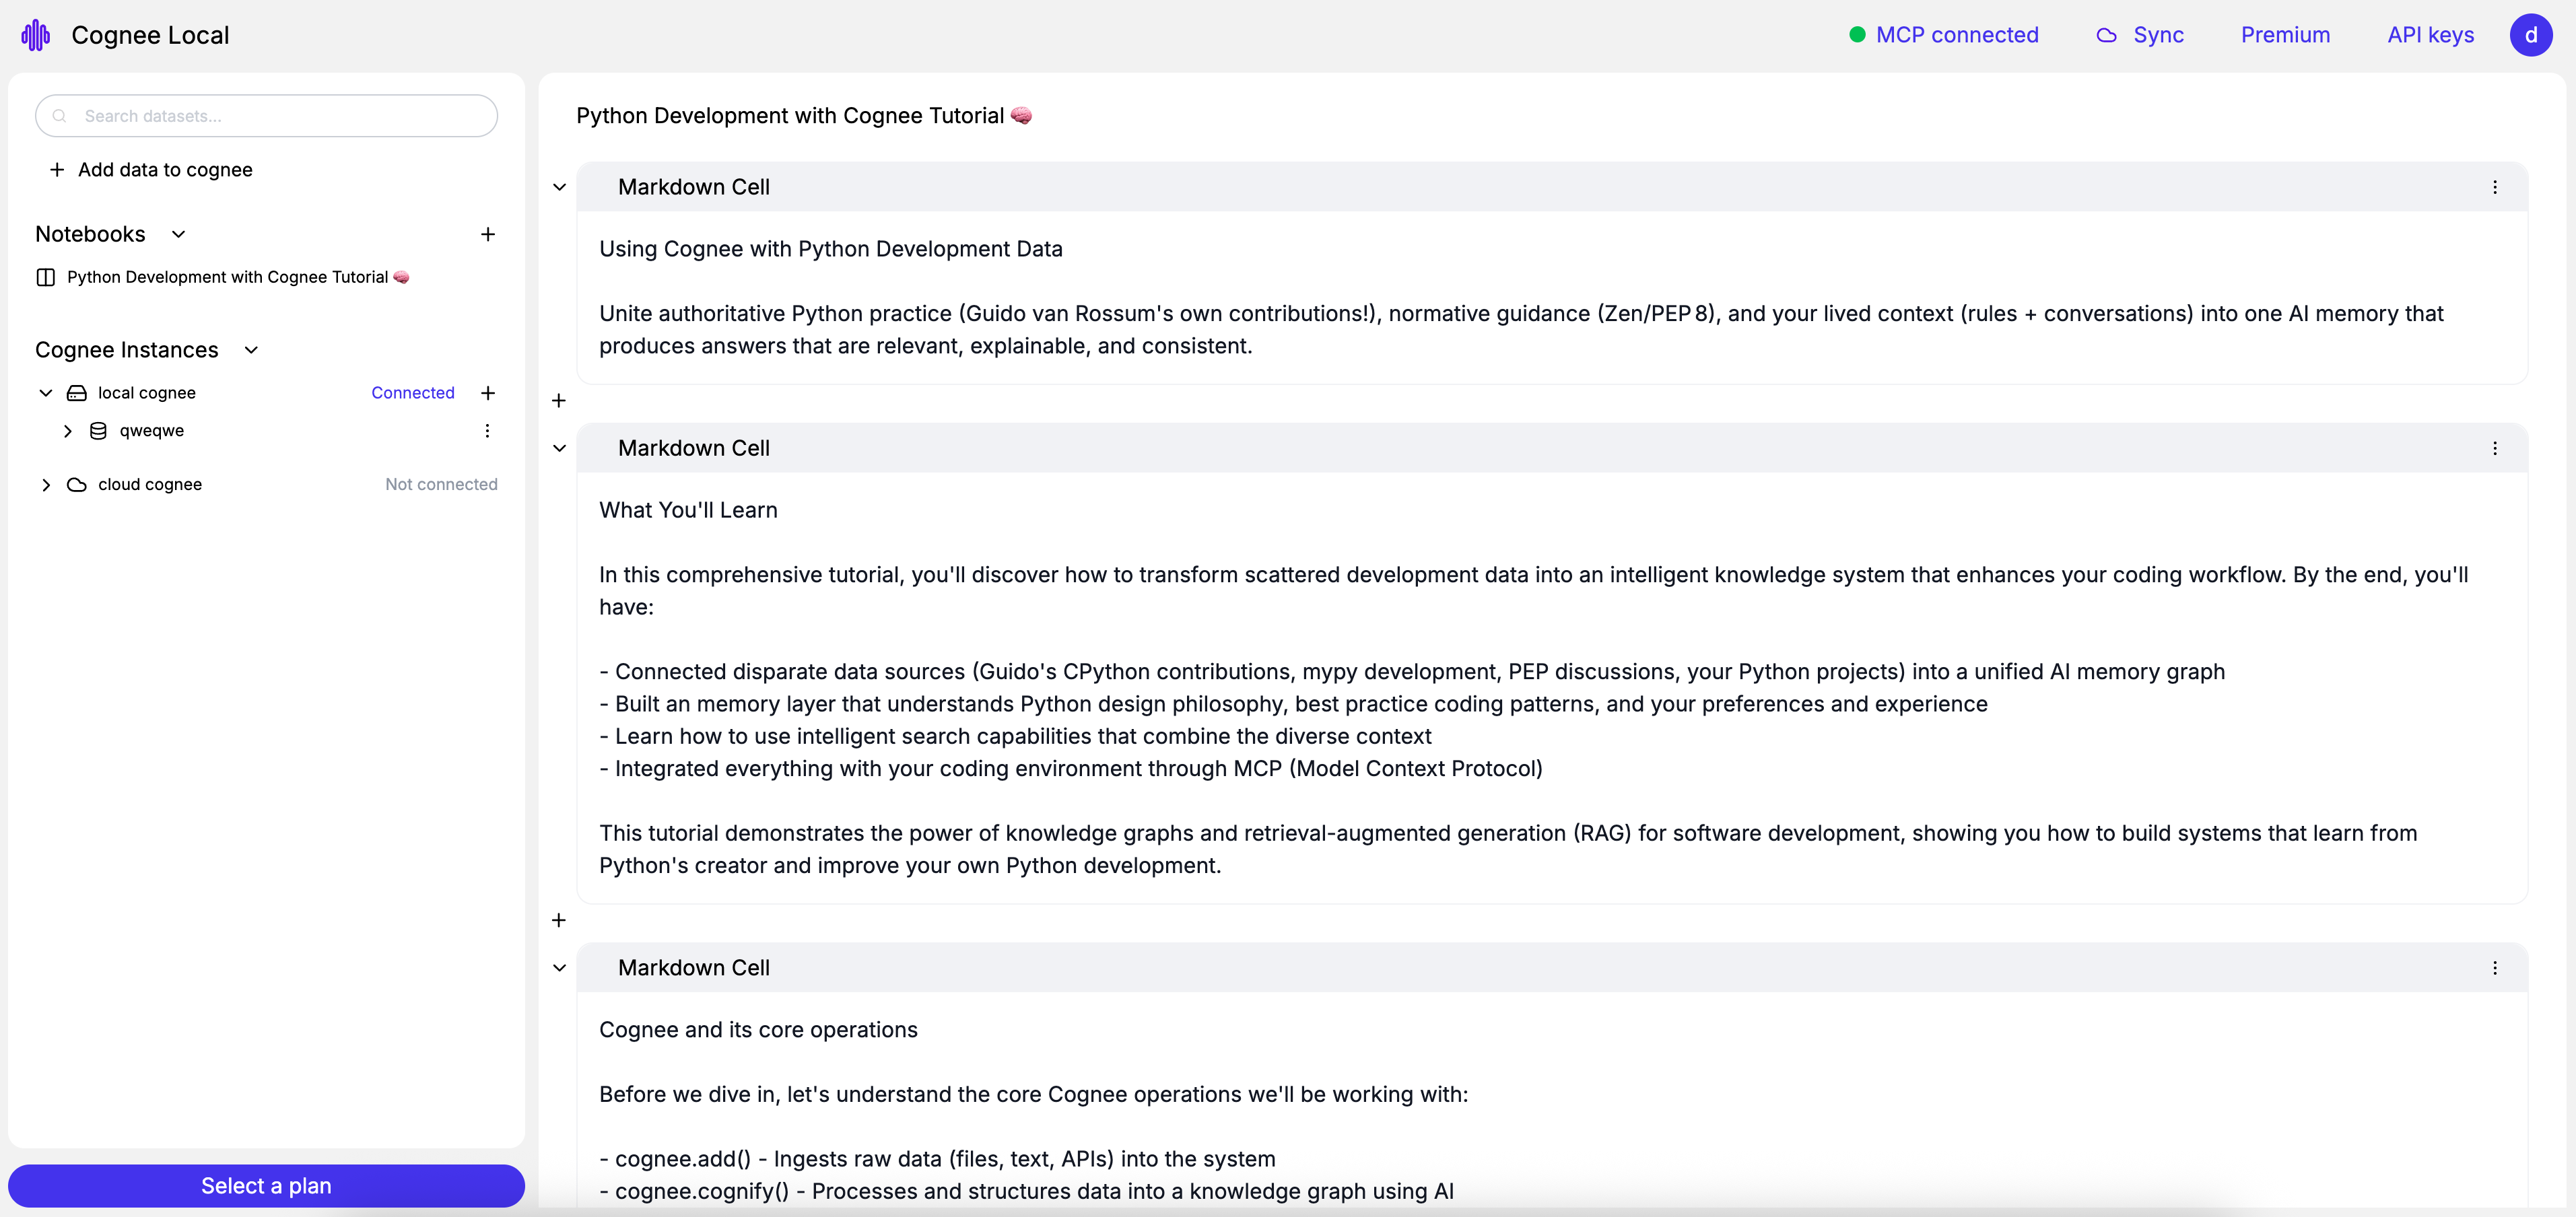Viewport: 2576px width, 1217px height.
Task: Open the user avatar menu
Action: coord(2533,34)
